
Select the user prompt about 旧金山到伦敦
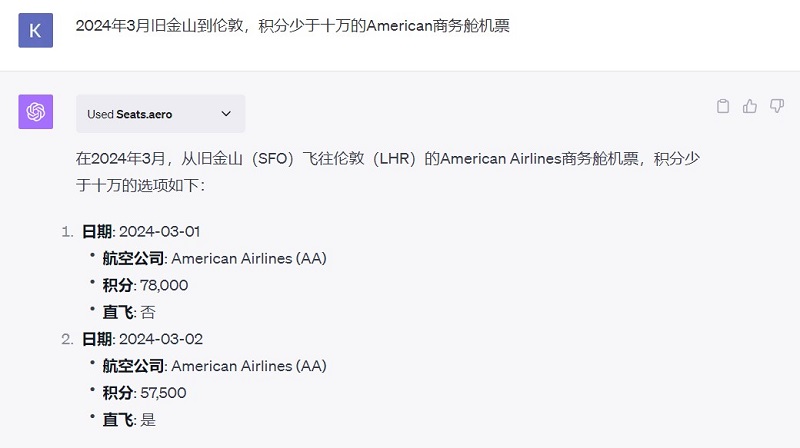pos(292,26)
